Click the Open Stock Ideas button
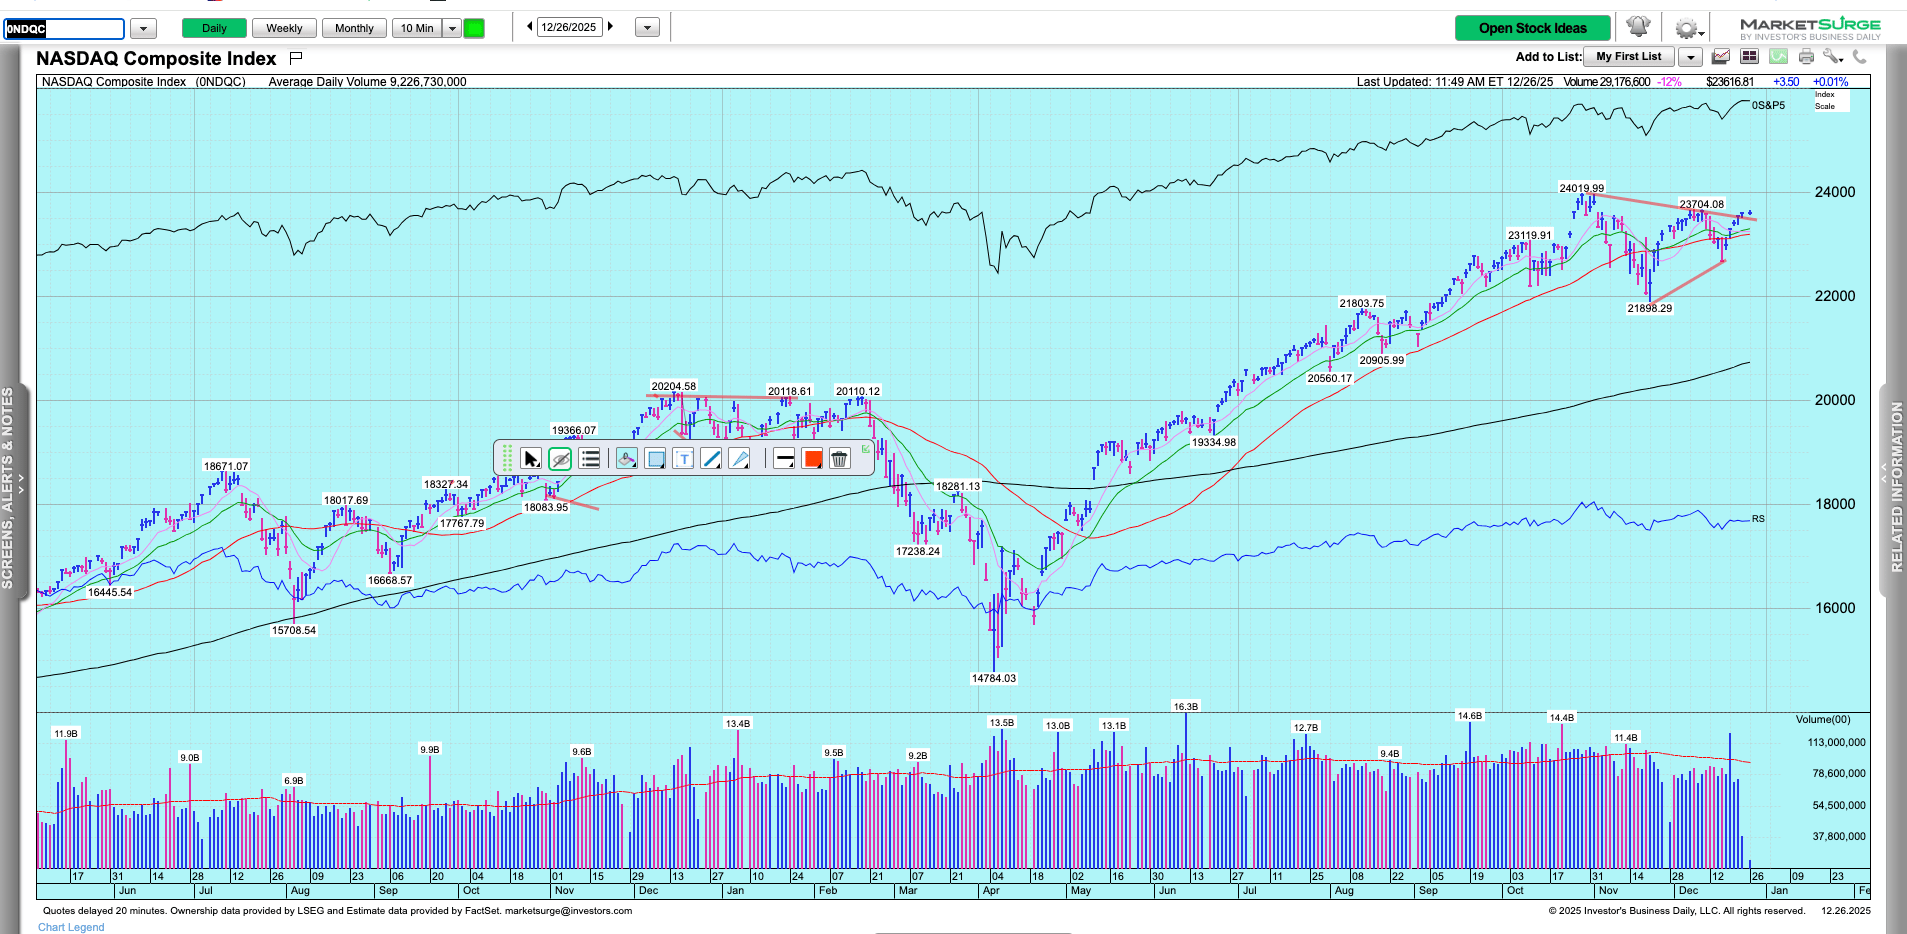Image resolution: width=1907 pixels, height=934 pixels. [1532, 28]
